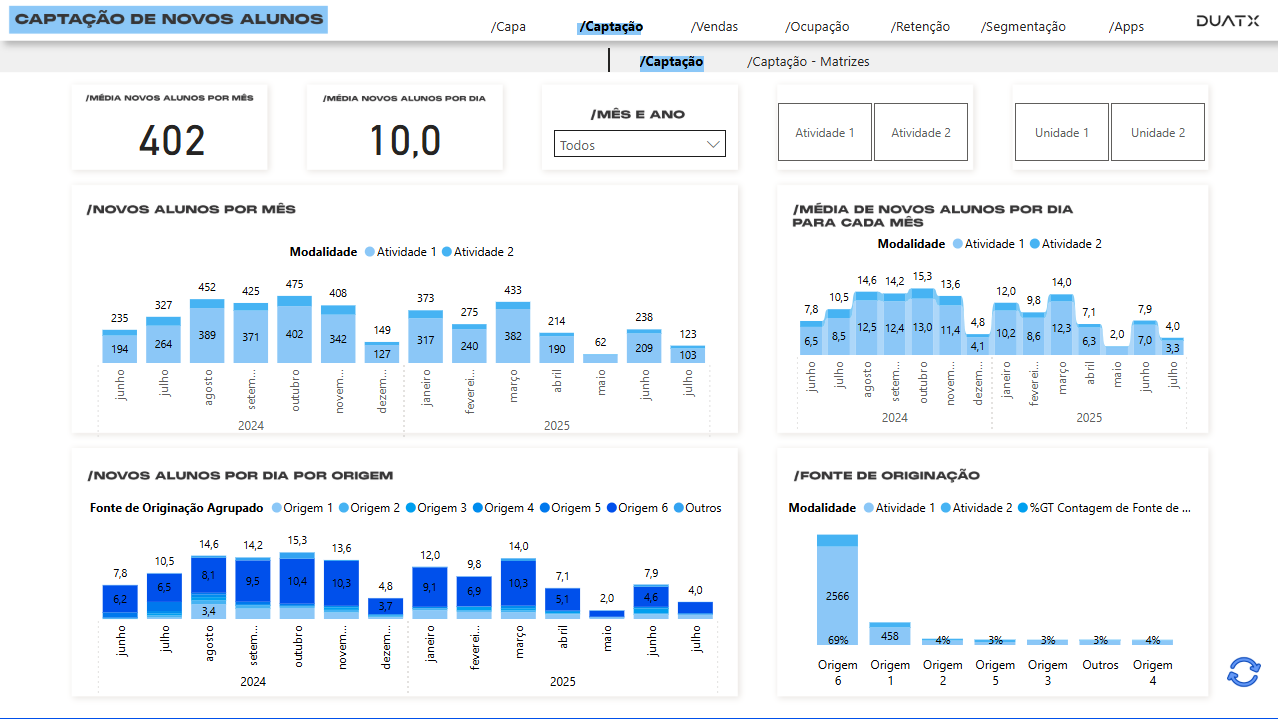Click the CAPTAÇÃO DE NOVOS ALUNOS title
Screen dimensions: 1278x719
click(167, 19)
